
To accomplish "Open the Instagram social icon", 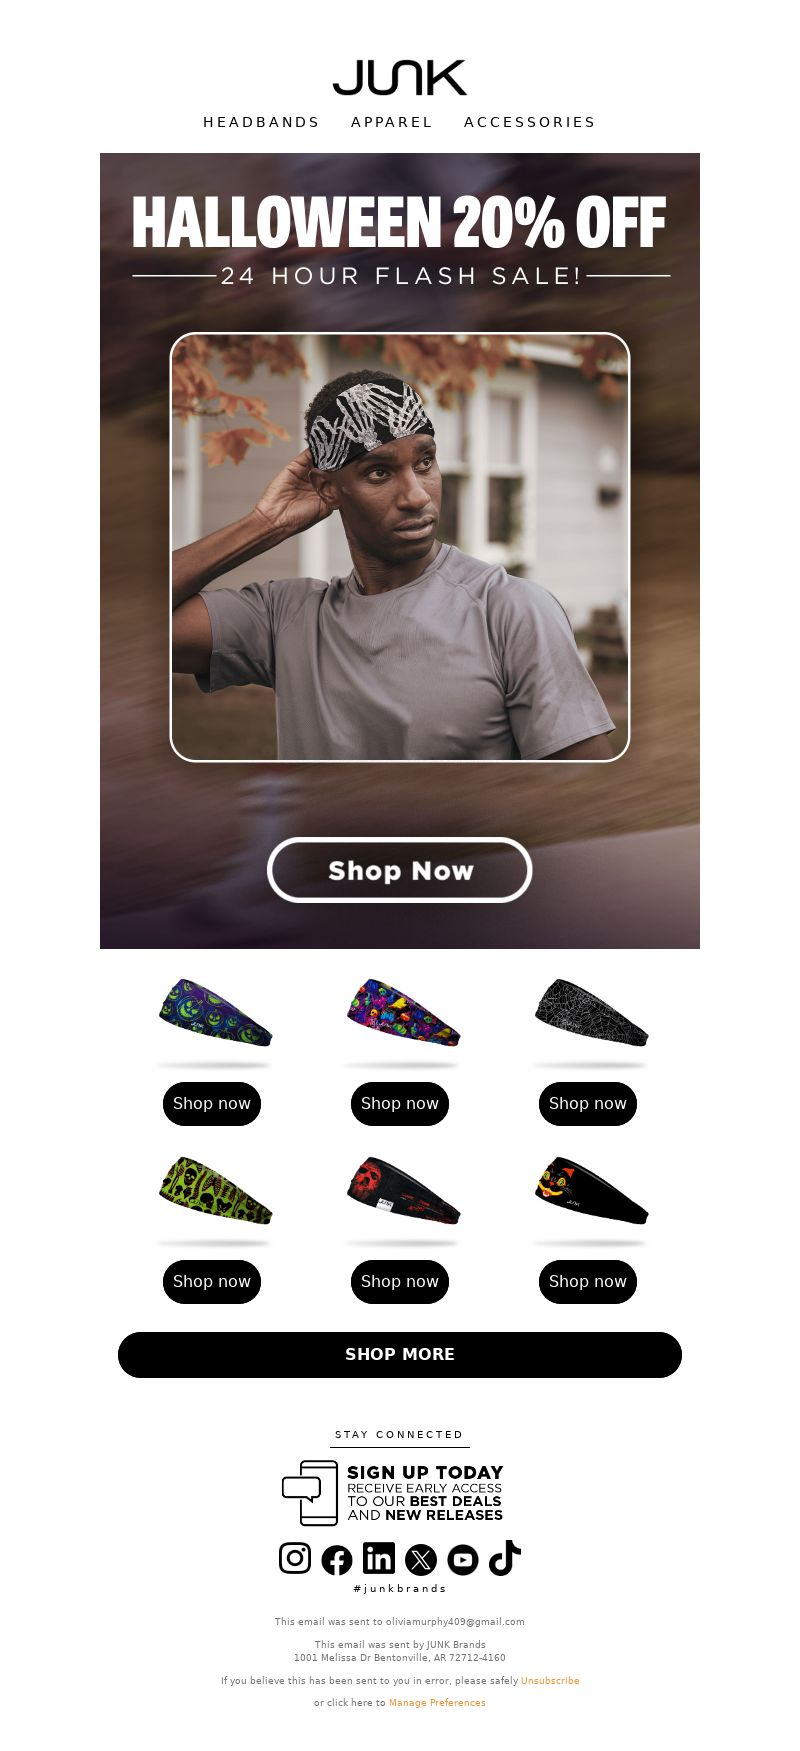I will (x=295, y=1558).
